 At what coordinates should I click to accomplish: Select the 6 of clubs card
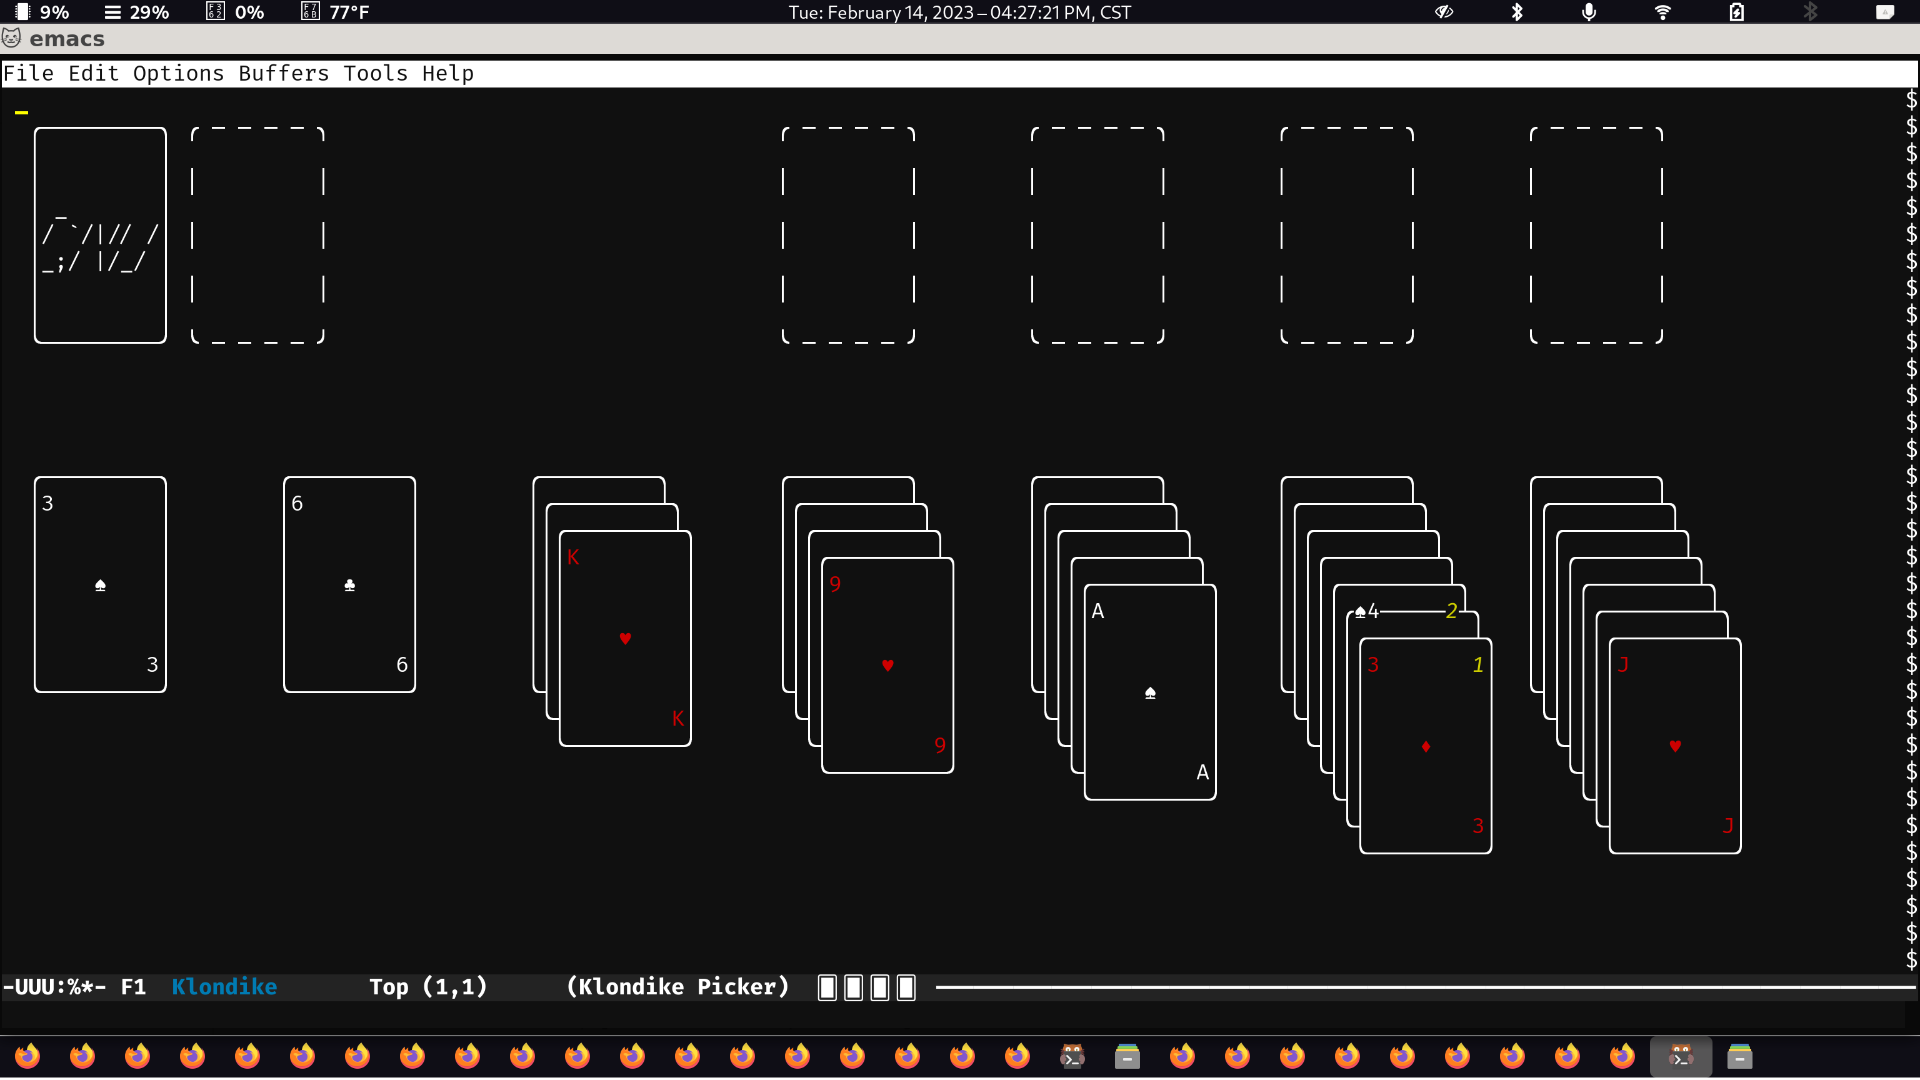pos(349,584)
